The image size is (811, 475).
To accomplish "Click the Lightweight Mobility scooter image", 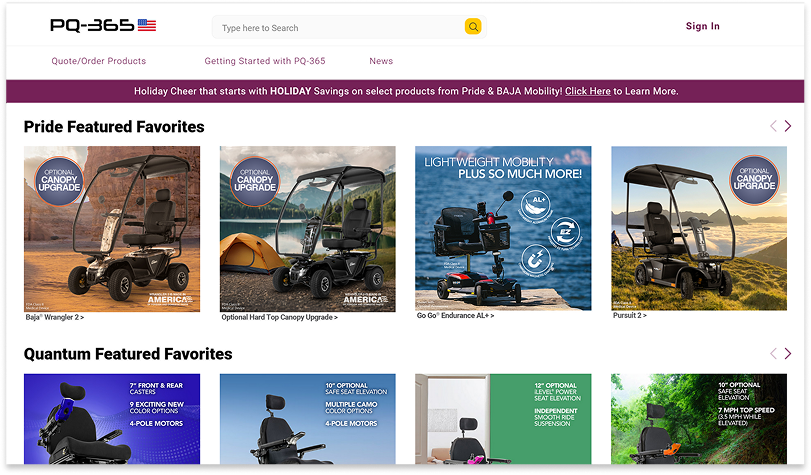I will pyautogui.click(x=503, y=228).
